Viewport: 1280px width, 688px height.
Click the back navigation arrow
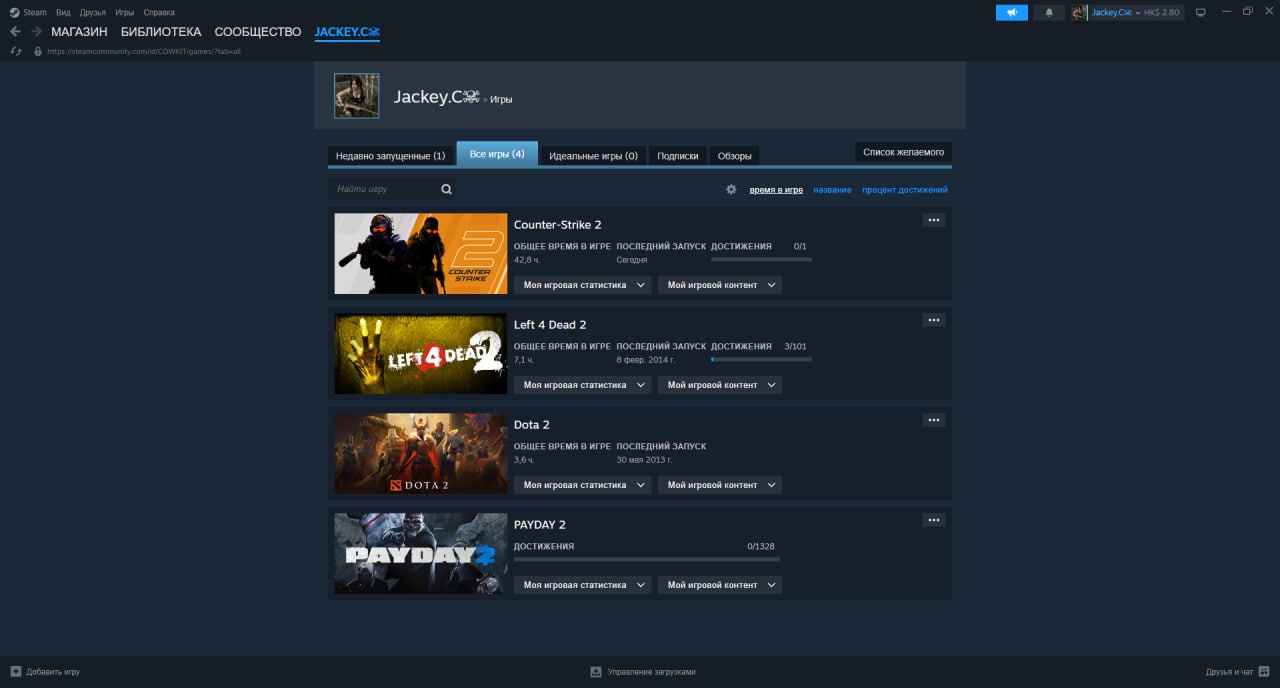pos(15,32)
